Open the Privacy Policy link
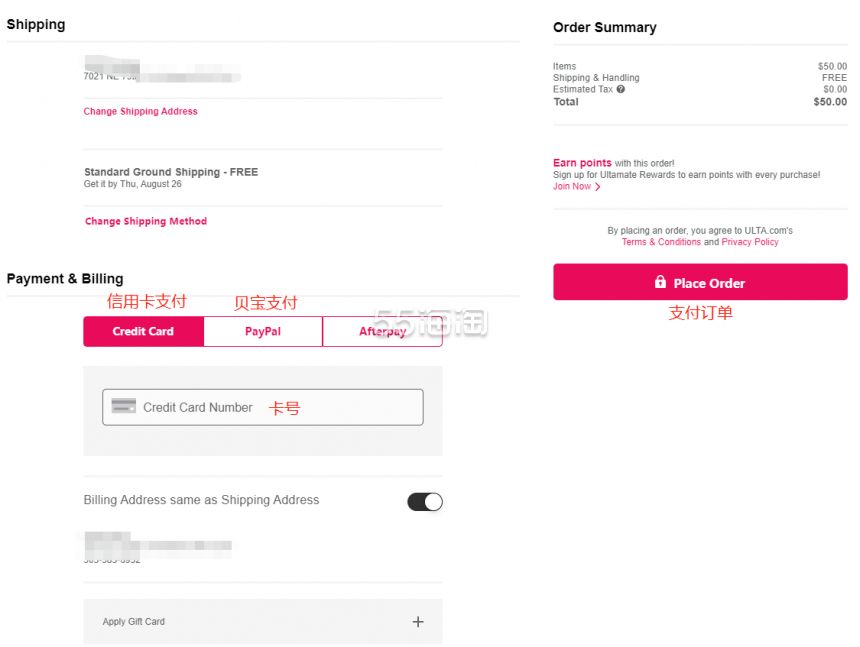The image size is (860, 647). [x=750, y=242]
